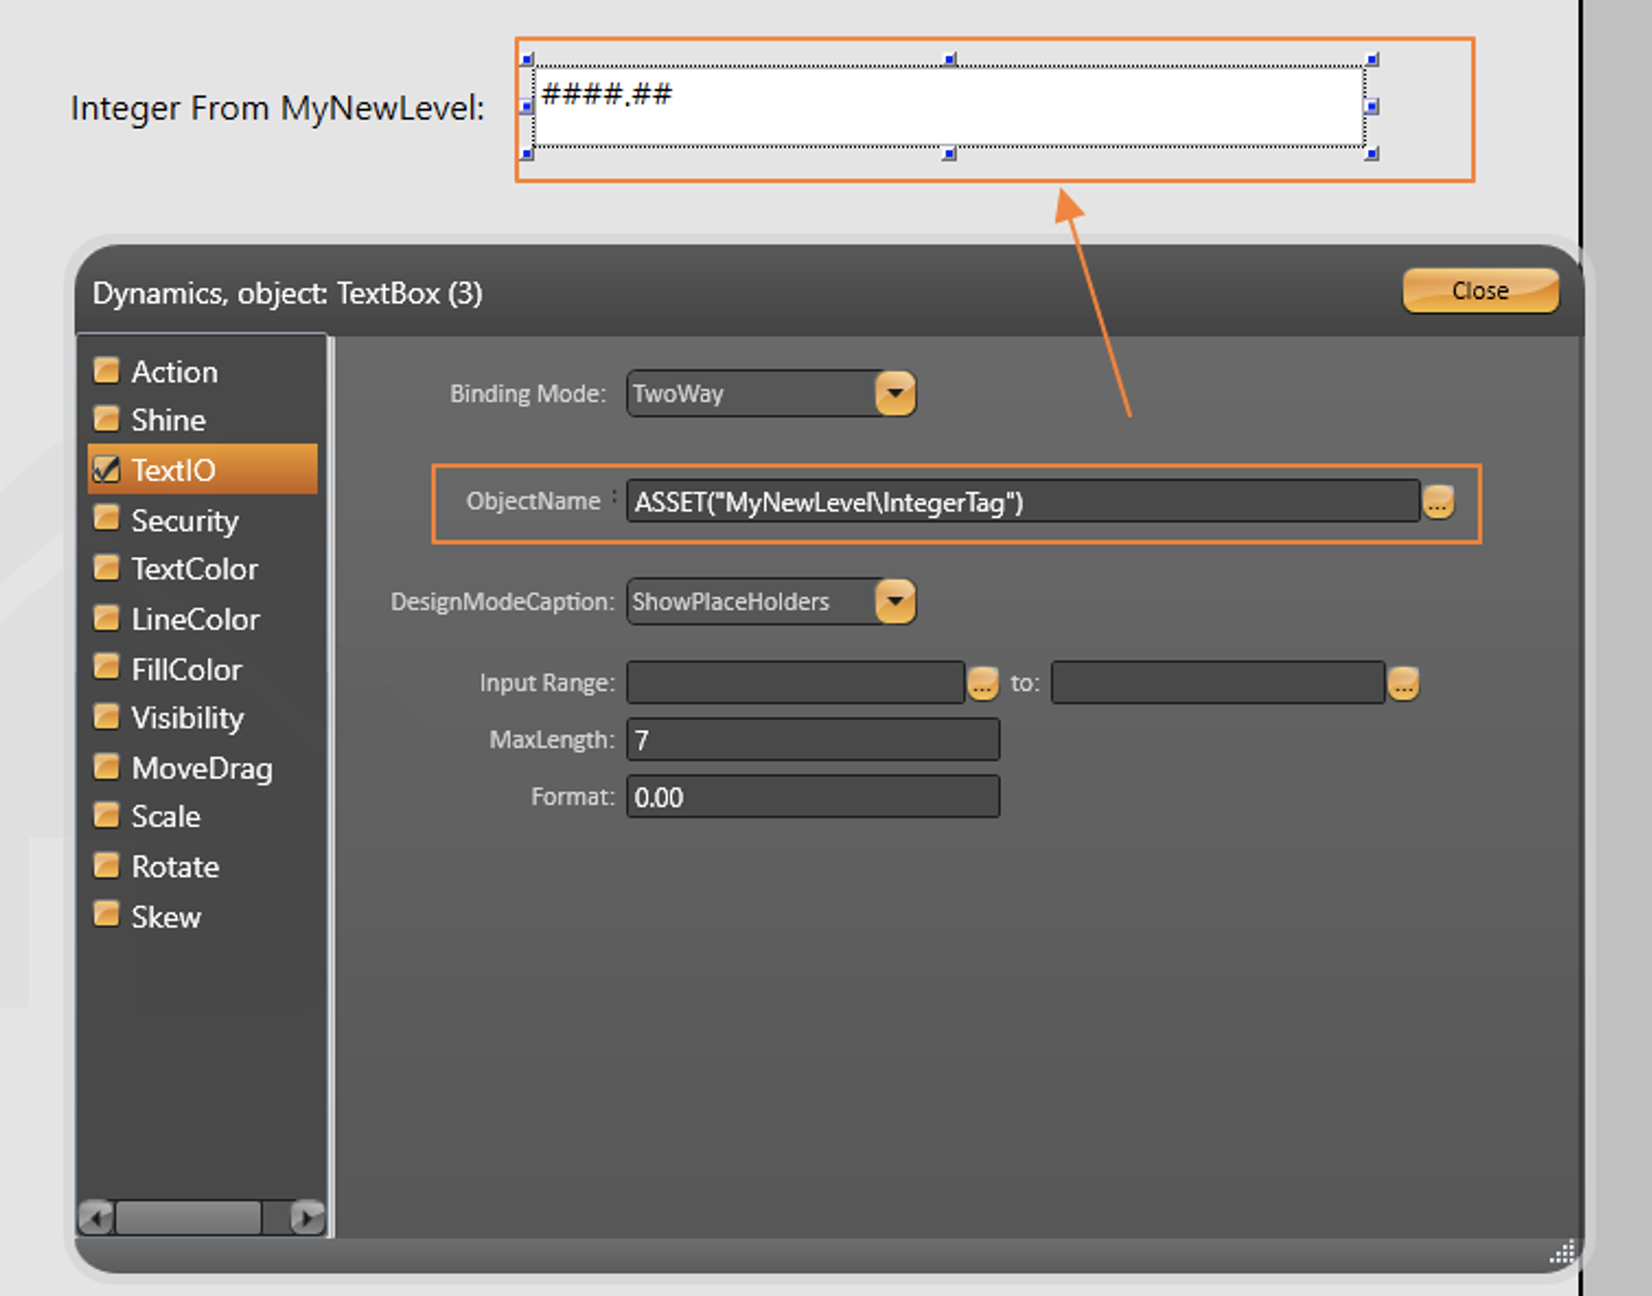This screenshot has height=1296, width=1652.
Task: Click browse button for Input Range maximum
Action: click(1403, 683)
